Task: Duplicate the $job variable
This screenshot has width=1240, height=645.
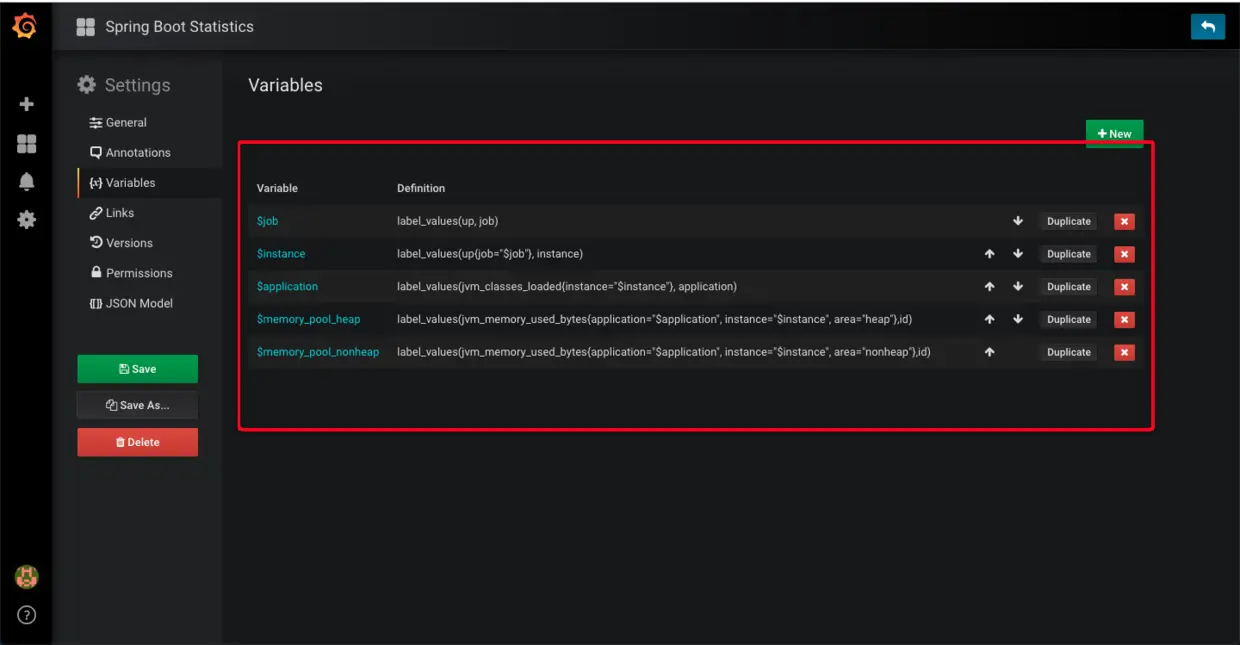Action: [x=1068, y=222]
